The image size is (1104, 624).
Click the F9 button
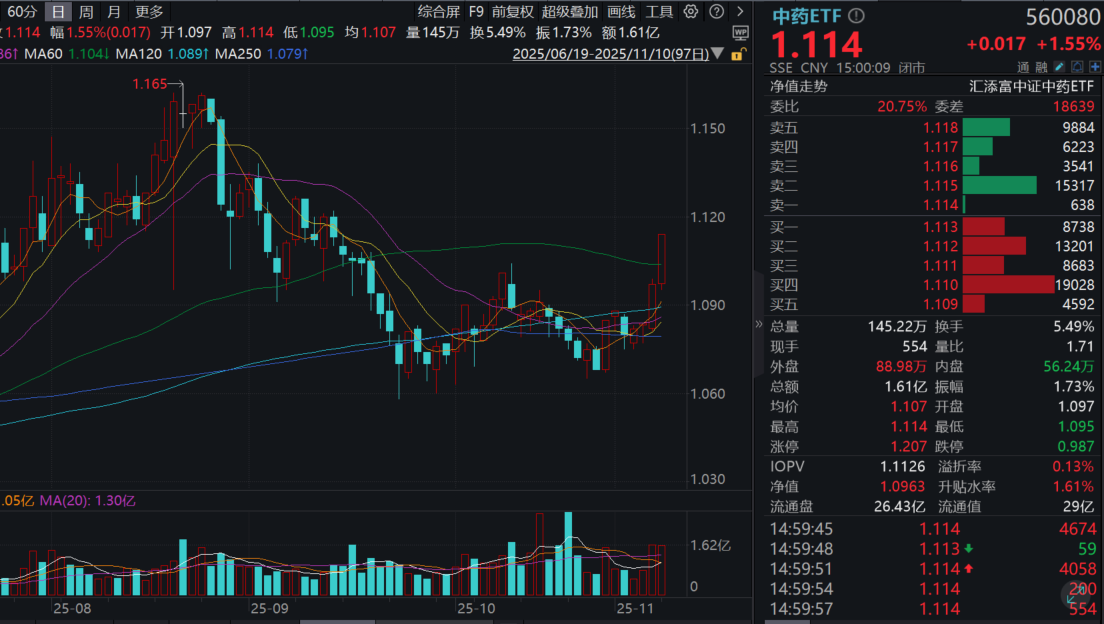(x=477, y=11)
